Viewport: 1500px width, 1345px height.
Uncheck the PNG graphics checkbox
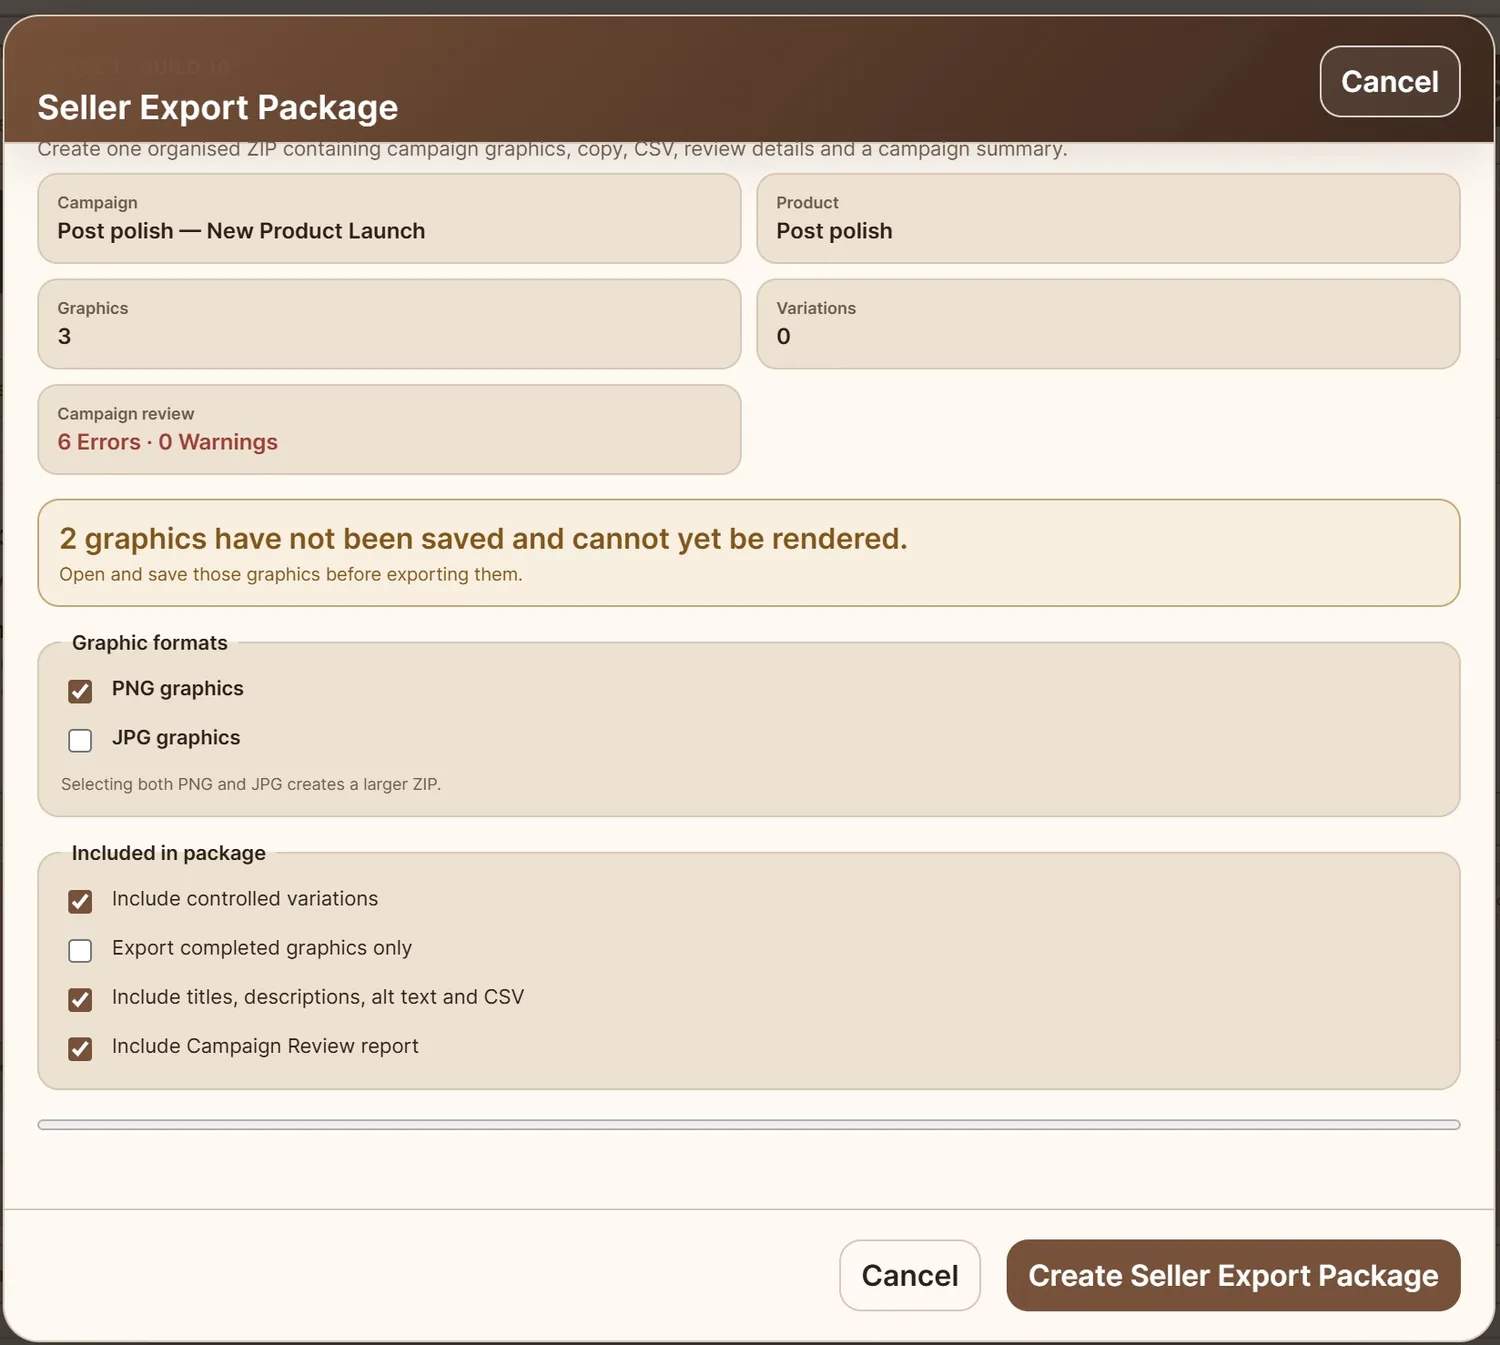[80, 691]
